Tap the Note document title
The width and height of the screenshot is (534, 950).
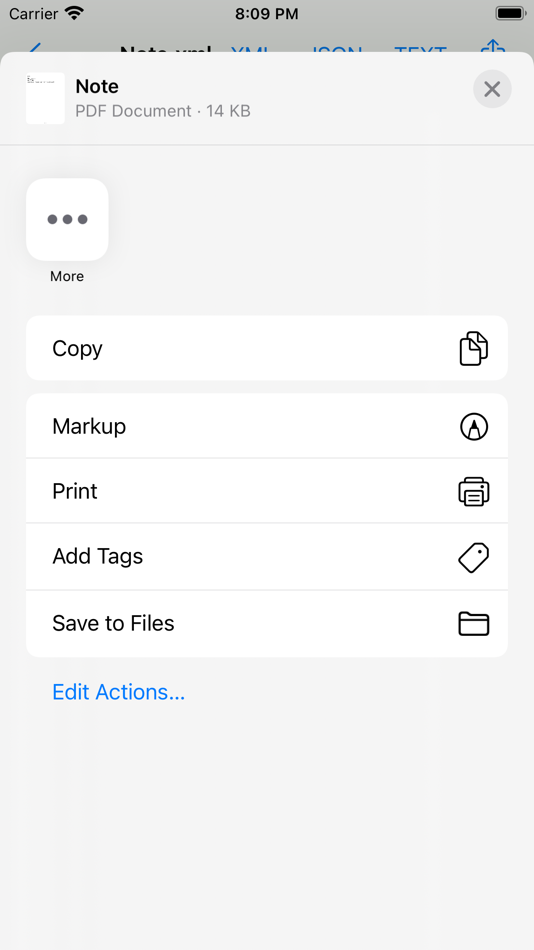tap(97, 87)
